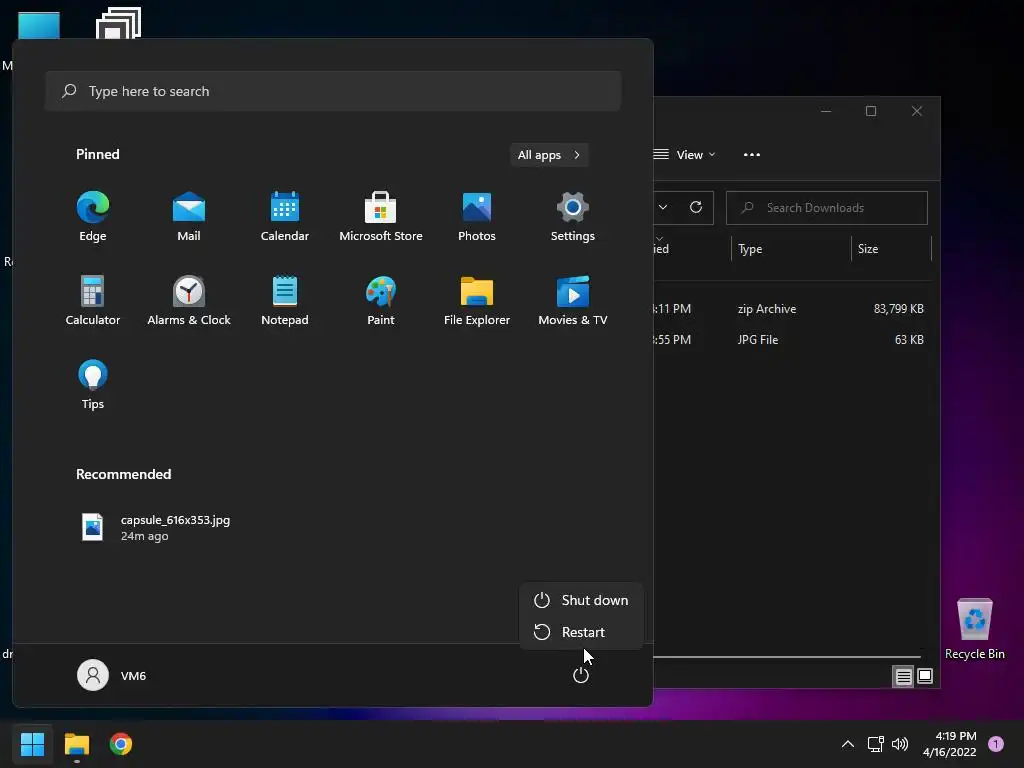Click the power button in Start menu

[x=581, y=675]
